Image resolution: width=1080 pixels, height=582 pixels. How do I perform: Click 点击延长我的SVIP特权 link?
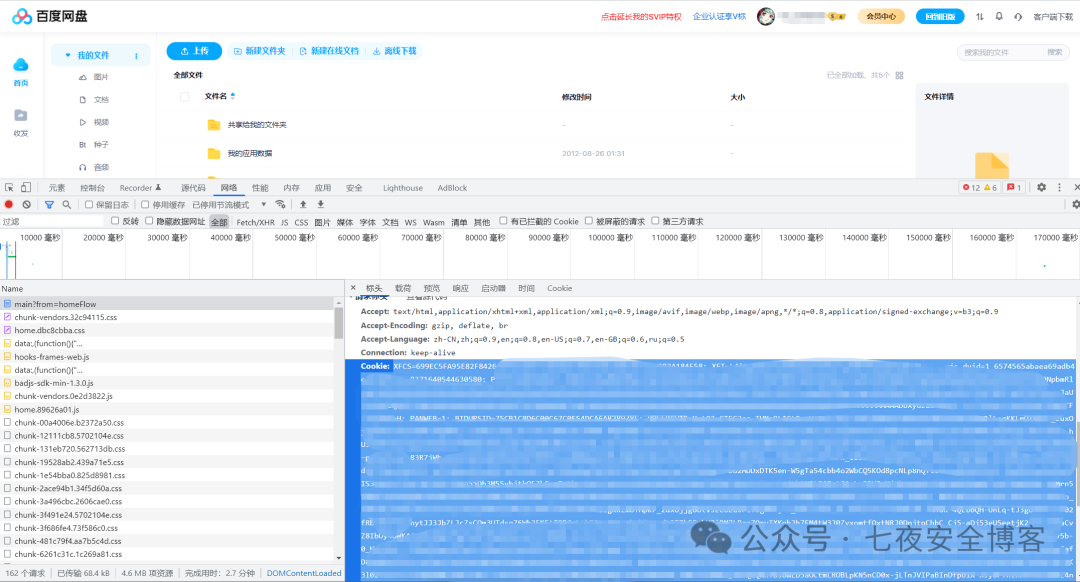641,17
